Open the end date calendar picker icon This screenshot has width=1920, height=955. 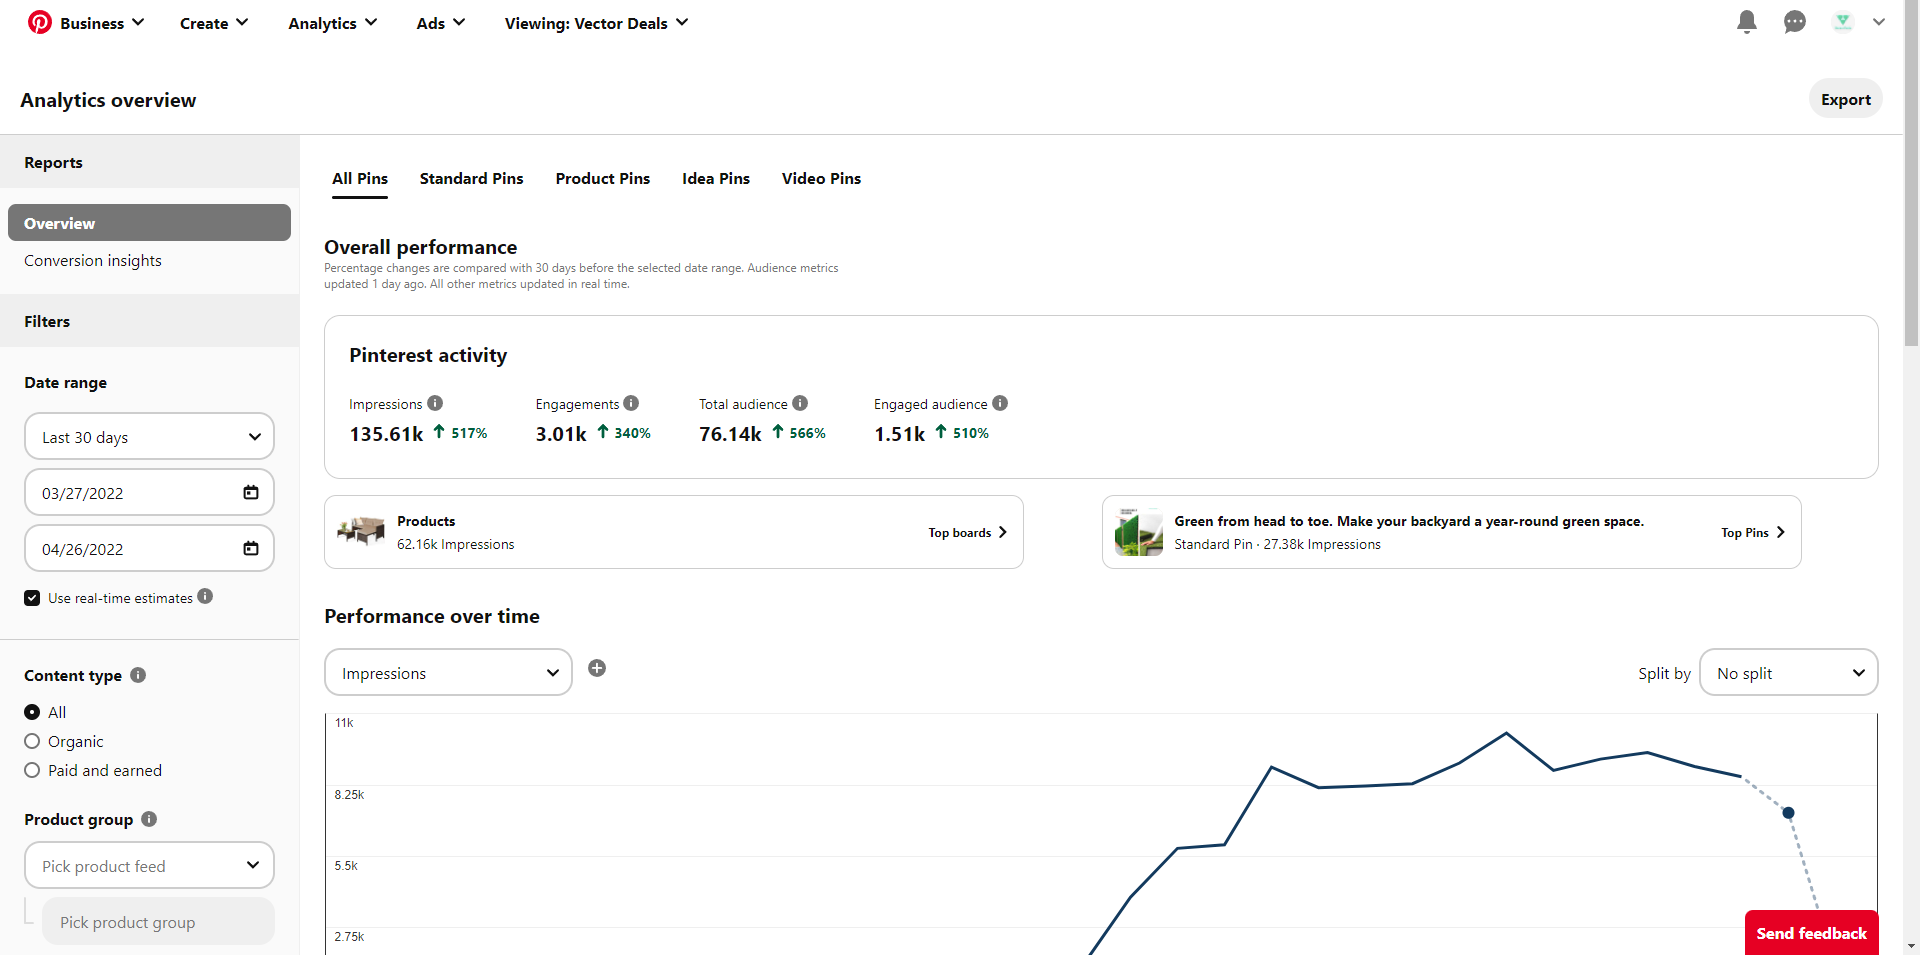251,548
